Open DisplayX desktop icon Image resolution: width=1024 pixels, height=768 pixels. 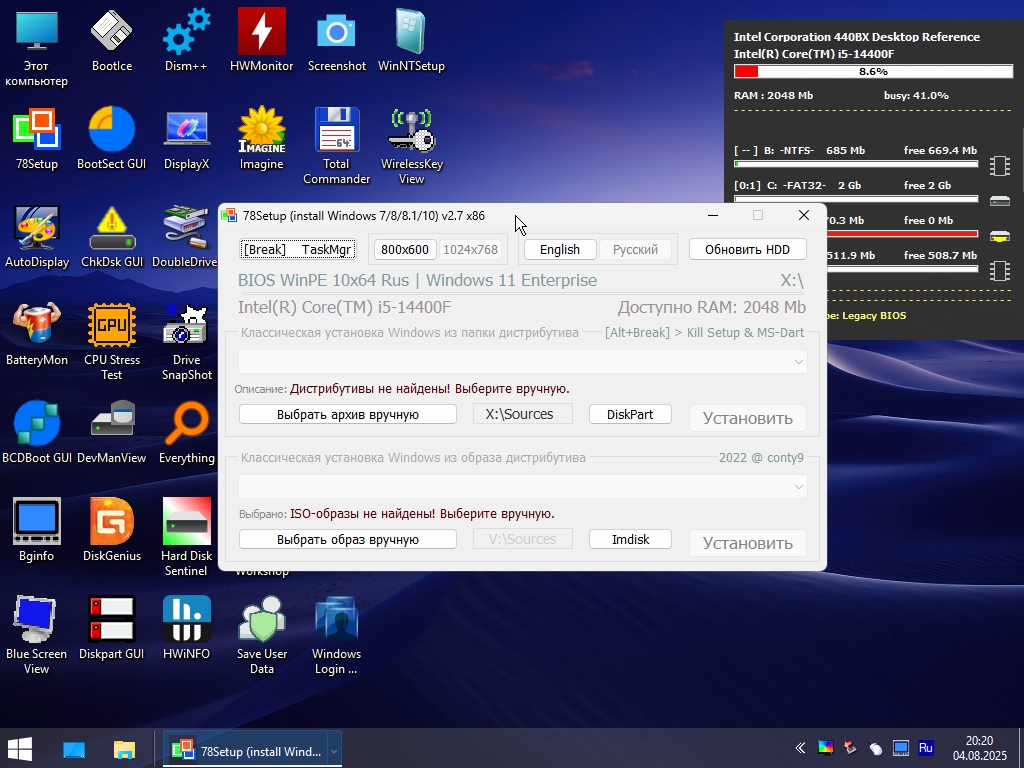(x=186, y=138)
